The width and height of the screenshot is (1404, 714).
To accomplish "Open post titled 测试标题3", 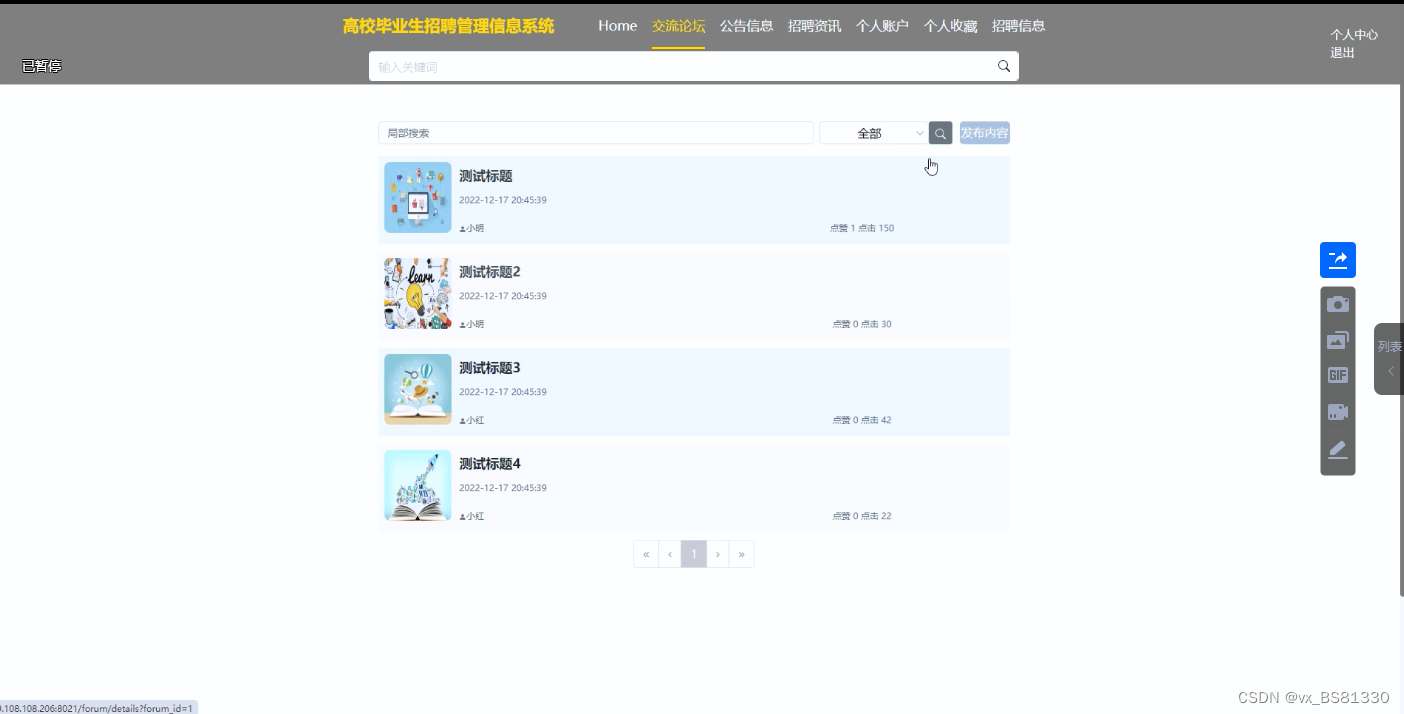I will 490,368.
